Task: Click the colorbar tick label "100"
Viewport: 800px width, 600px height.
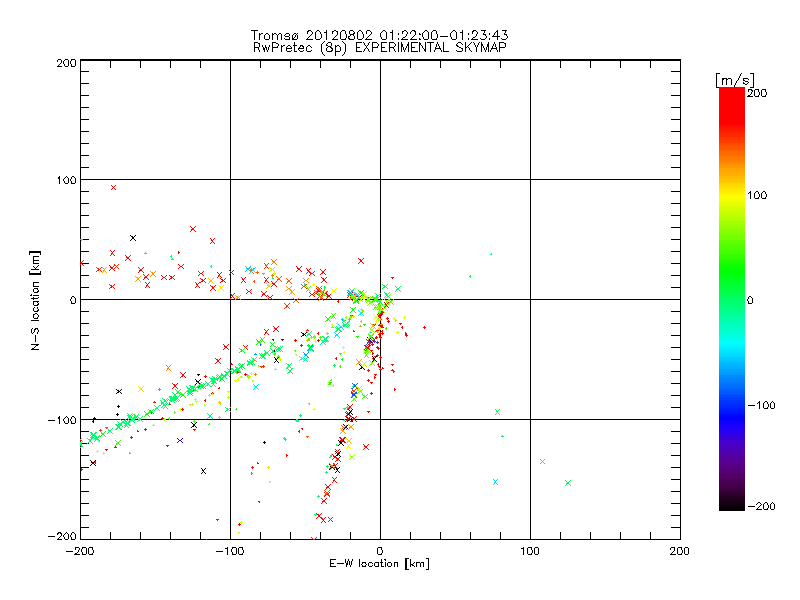Action: (757, 195)
